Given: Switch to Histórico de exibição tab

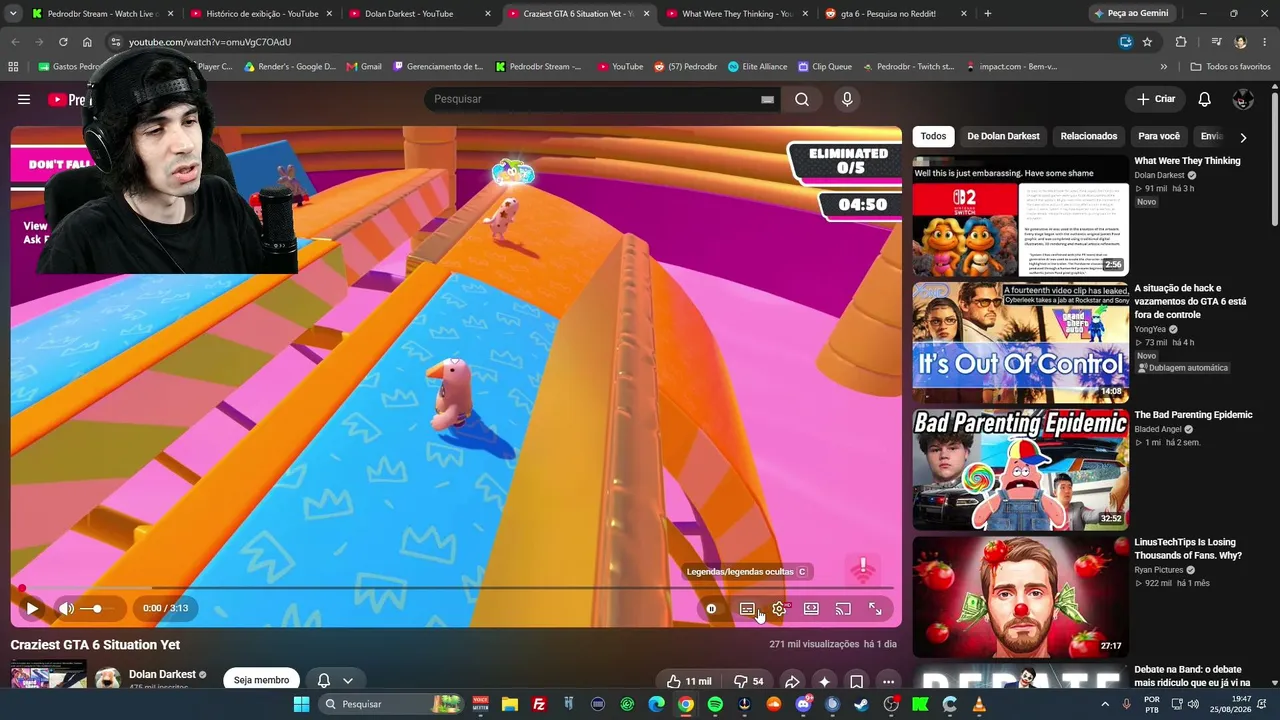Looking at the screenshot, I should (x=260, y=14).
